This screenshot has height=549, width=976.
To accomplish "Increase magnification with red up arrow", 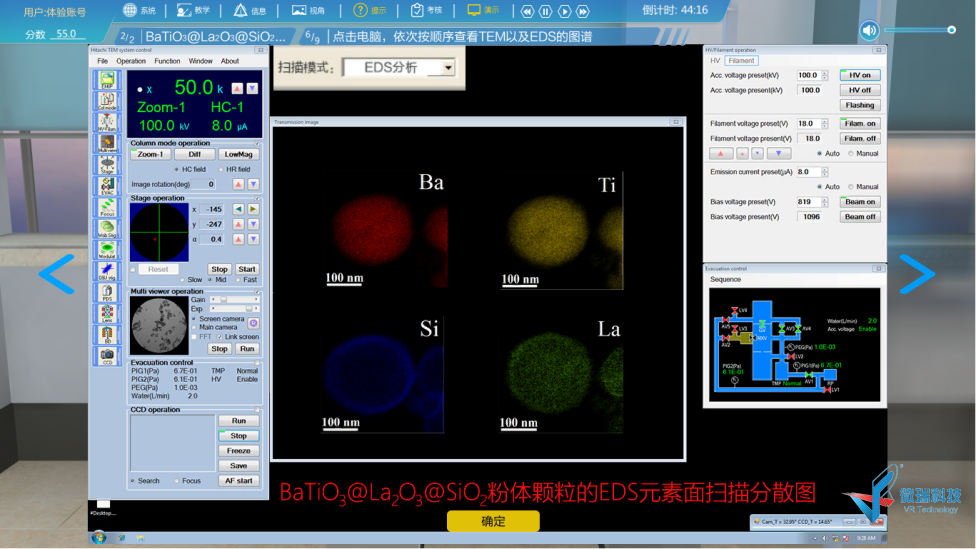I will tap(237, 88).
